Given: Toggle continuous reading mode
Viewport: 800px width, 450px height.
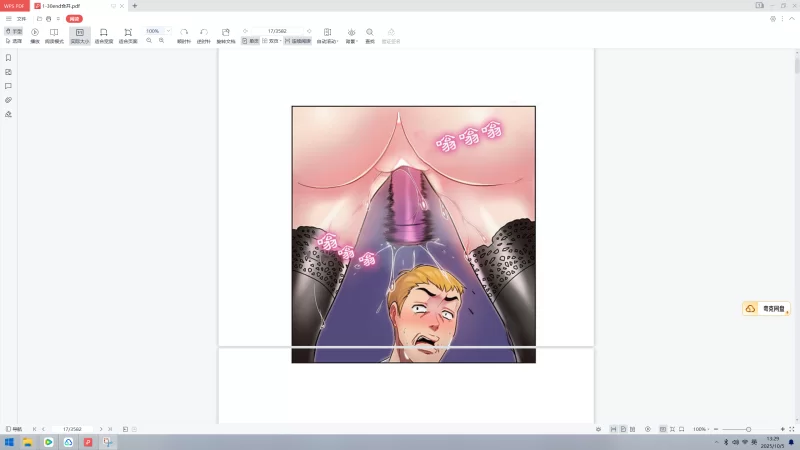Looking at the screenshot, I should pos(297,41).
